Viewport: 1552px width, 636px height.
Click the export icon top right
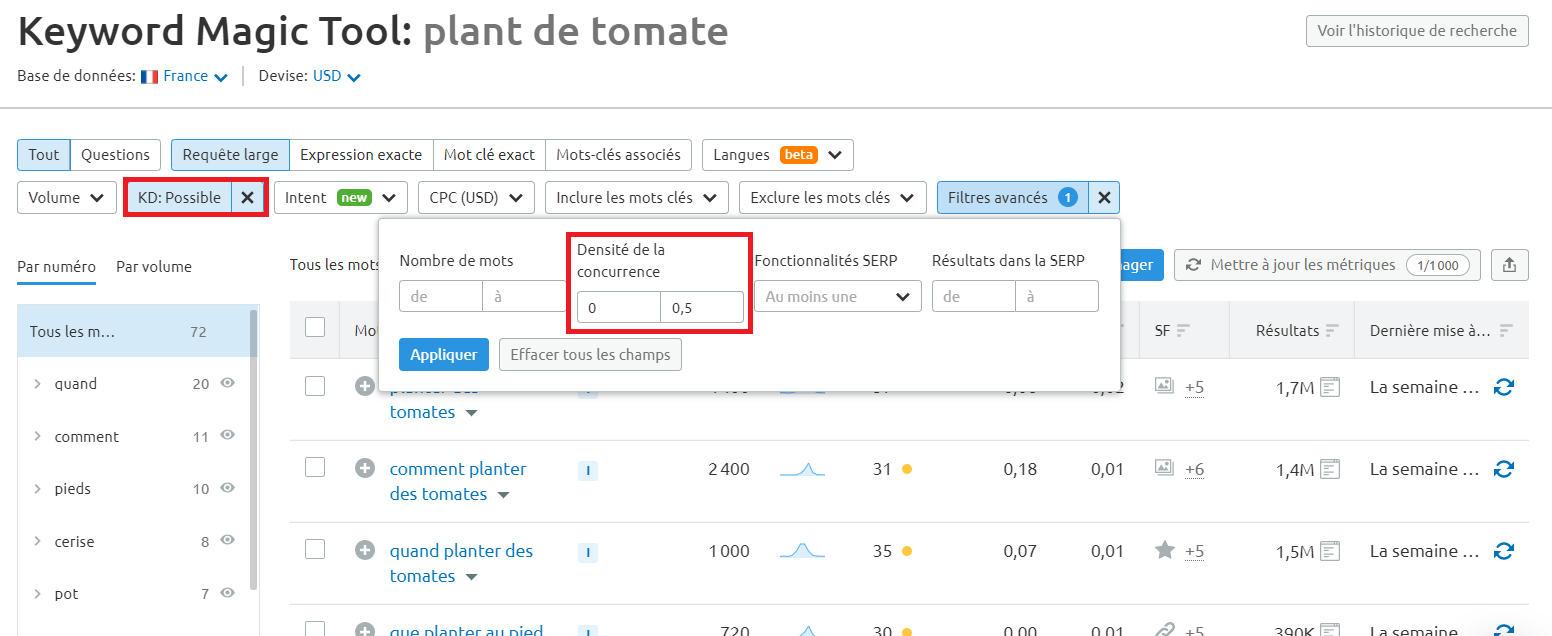tap(1510, 265)
